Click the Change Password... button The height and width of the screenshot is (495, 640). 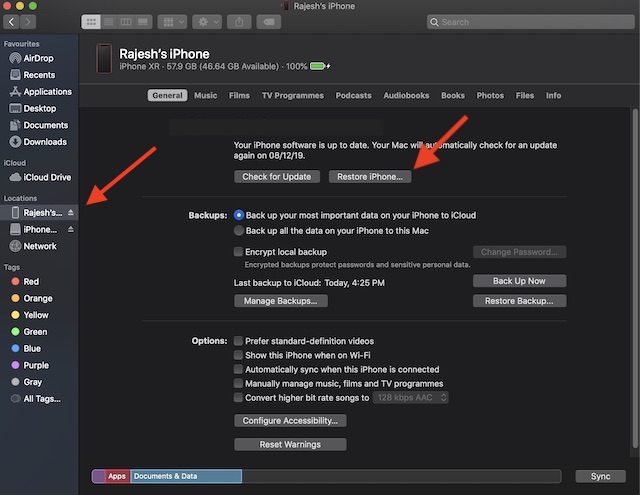519,252
